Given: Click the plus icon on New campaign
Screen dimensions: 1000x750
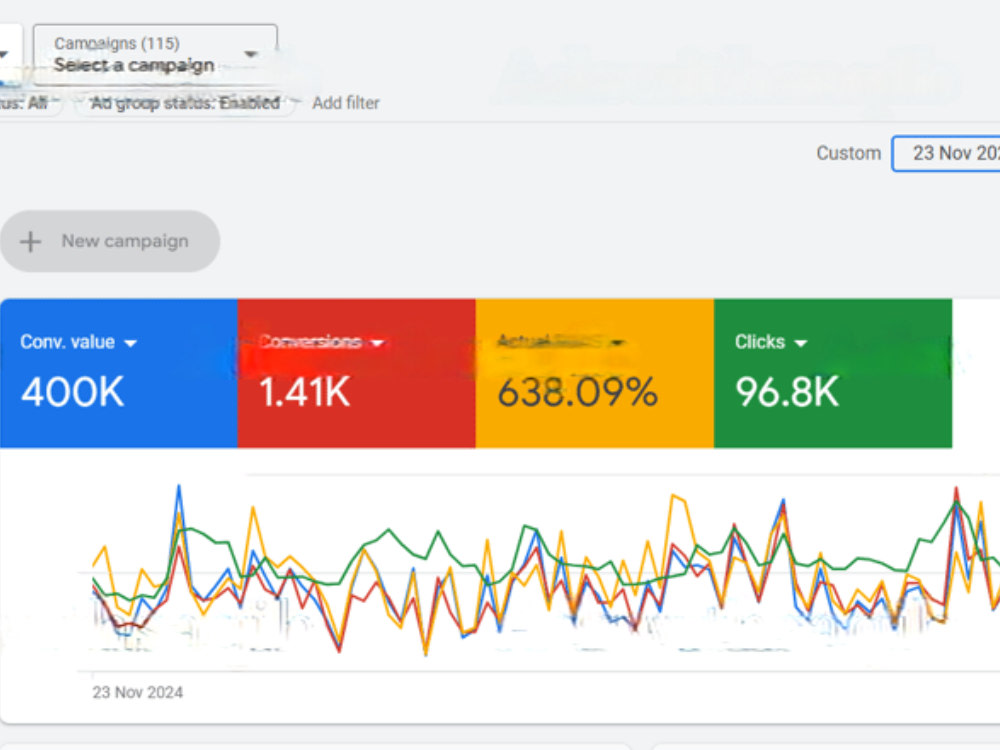Looking at the screenshot, I should pos(30,242).
